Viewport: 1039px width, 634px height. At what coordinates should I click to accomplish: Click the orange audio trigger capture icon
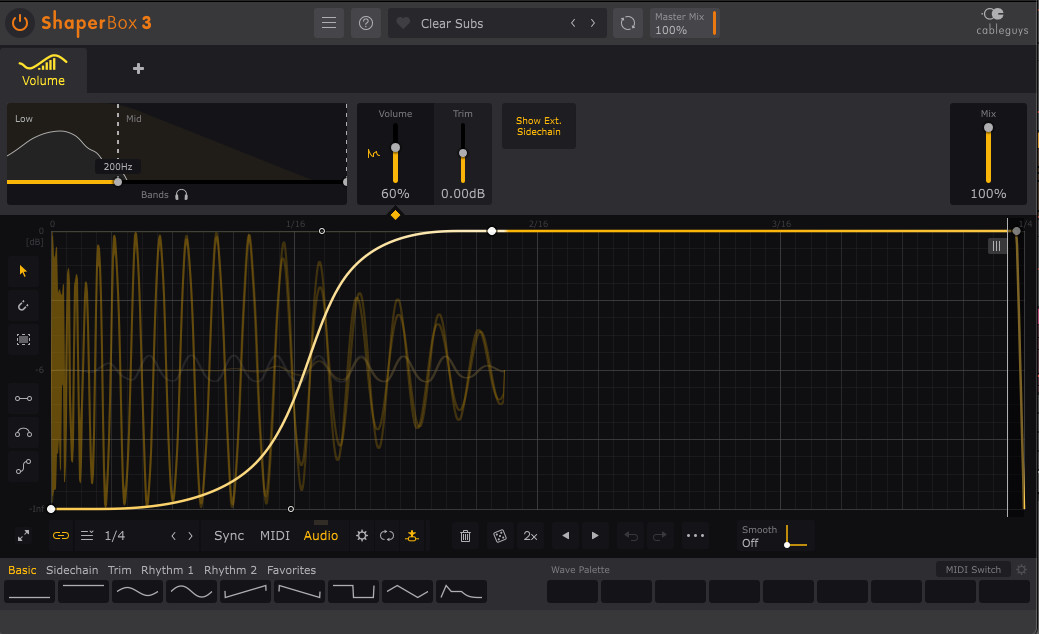412,535
